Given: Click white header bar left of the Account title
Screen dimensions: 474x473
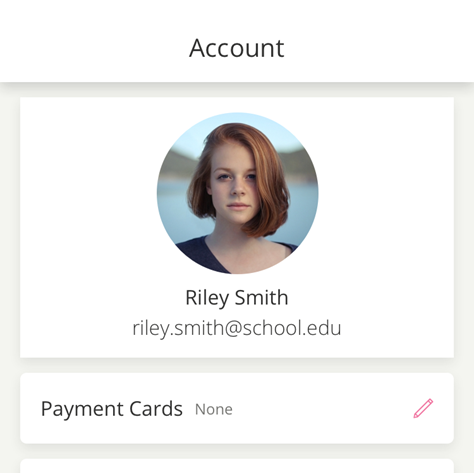Looking at the screenshot, I should coord(93,47).
